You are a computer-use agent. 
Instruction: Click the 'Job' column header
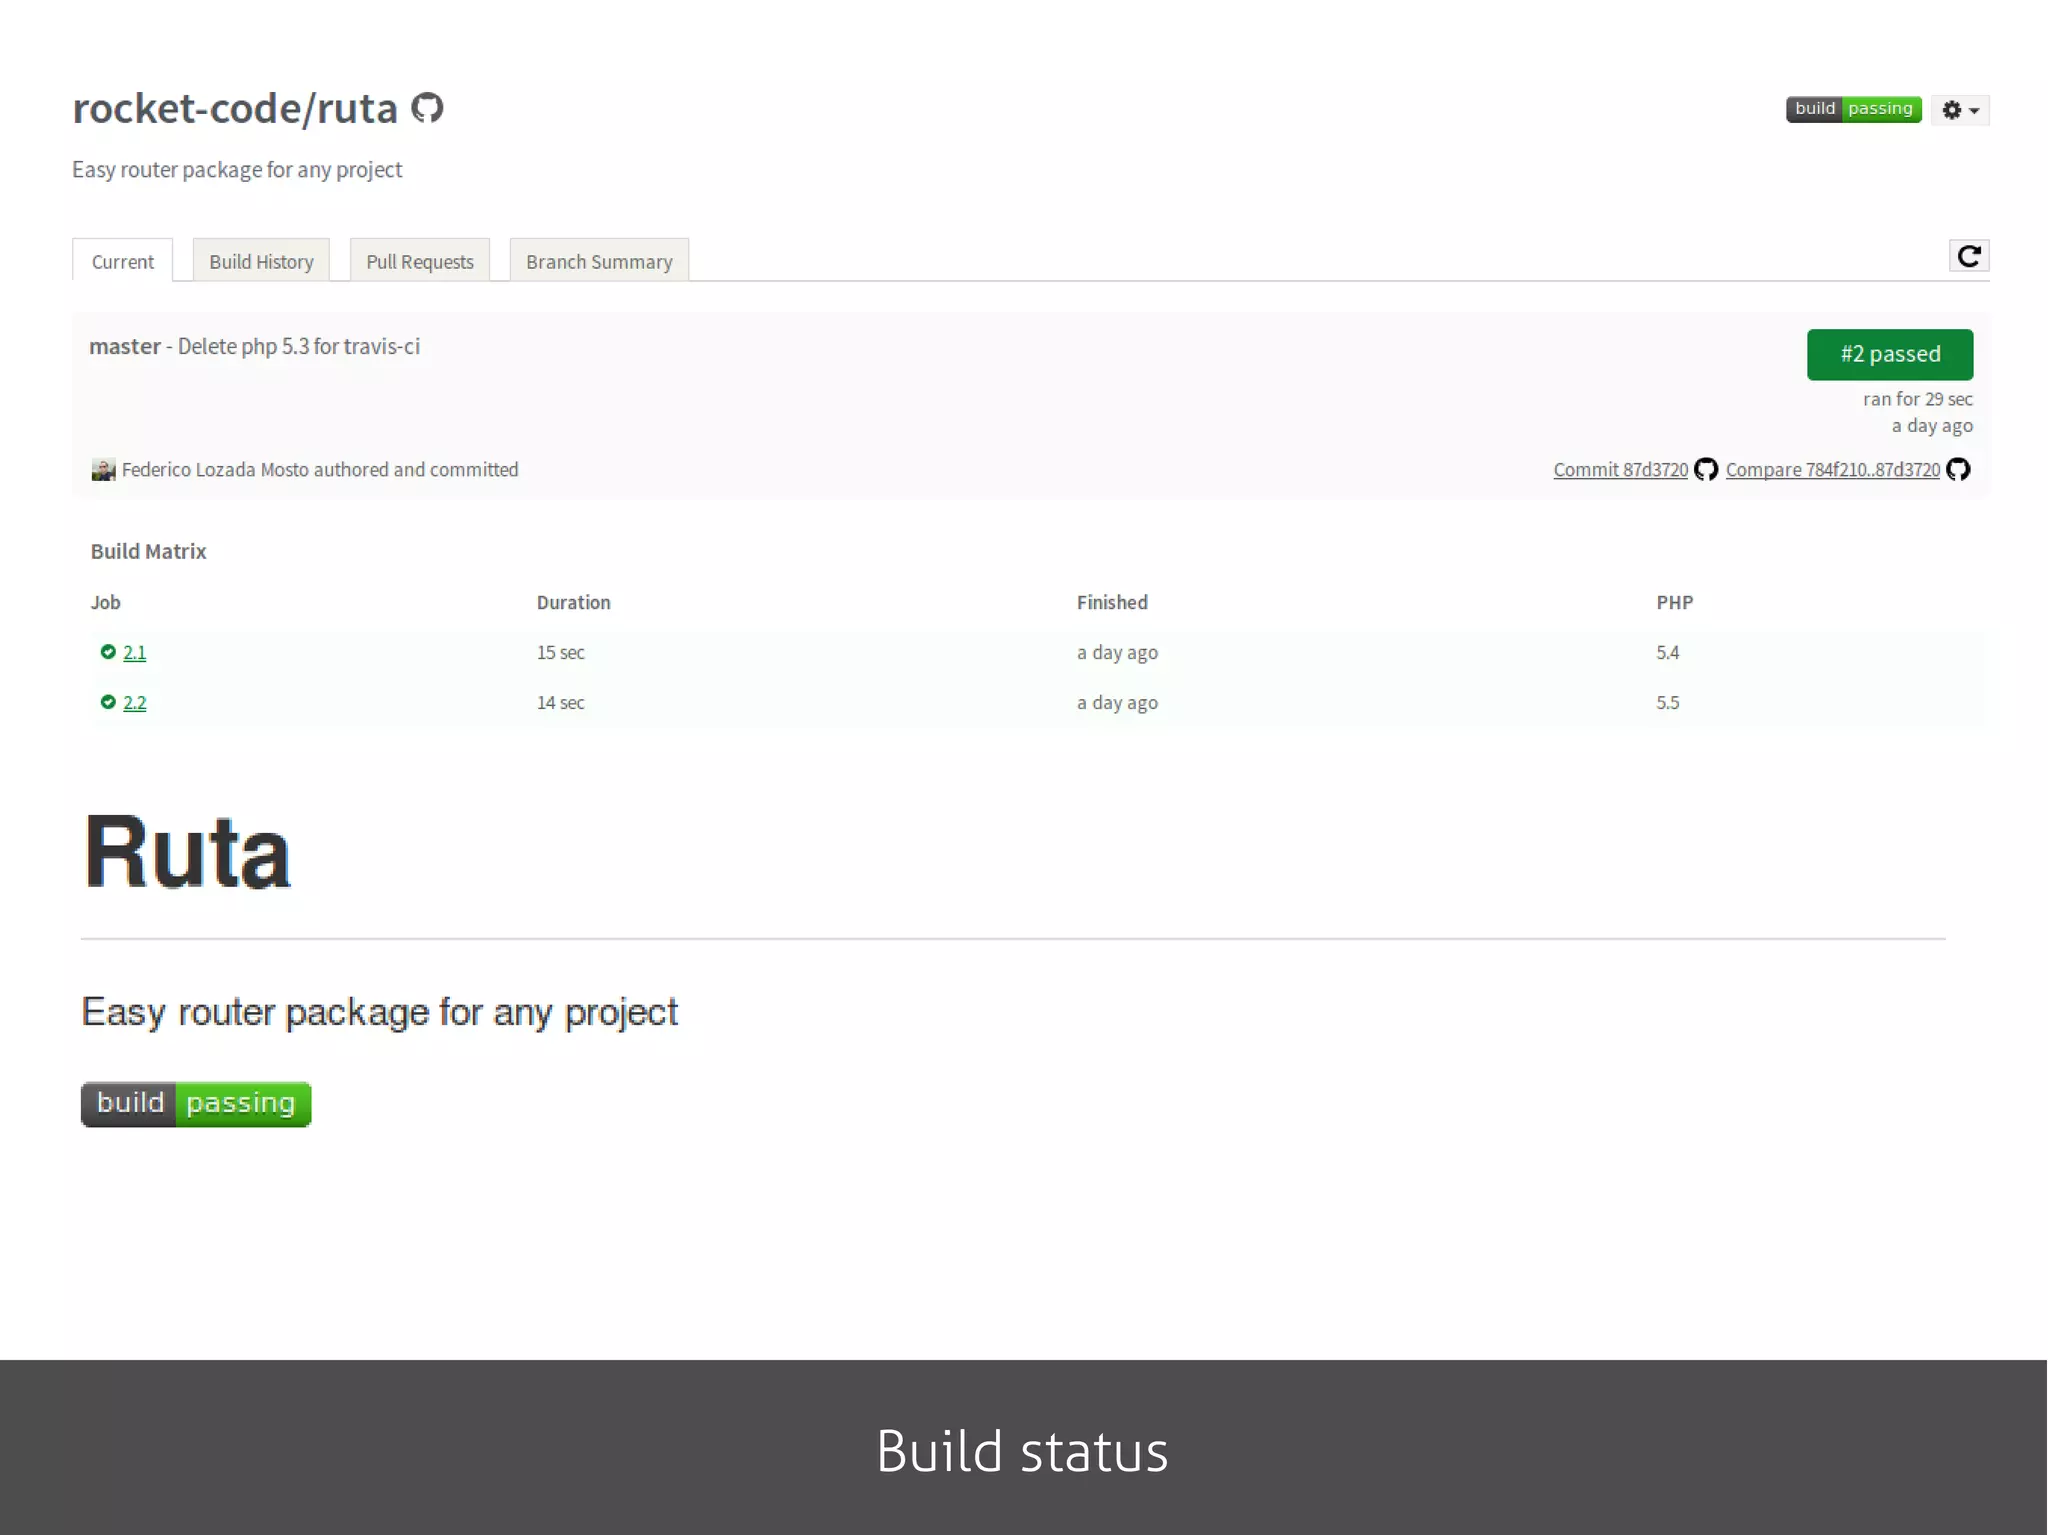(105, 602)
